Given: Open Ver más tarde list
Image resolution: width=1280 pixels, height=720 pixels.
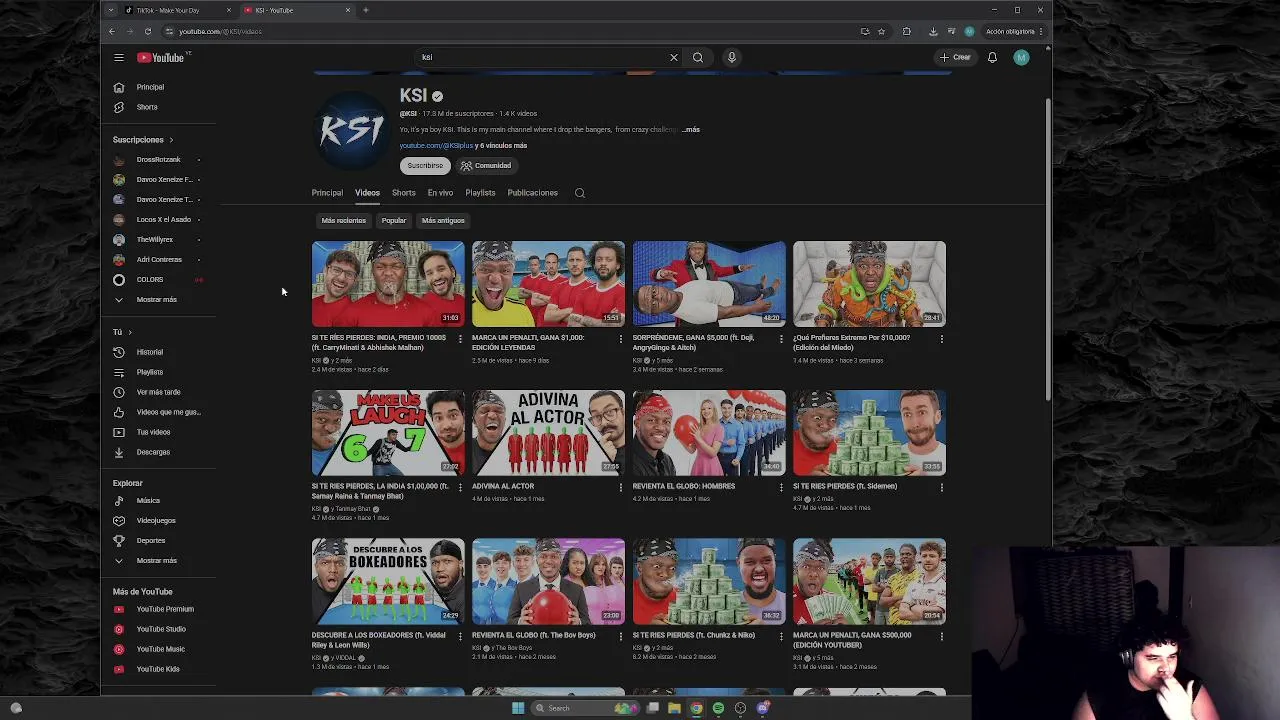Looking at the screenshot, I should [160, 392].
